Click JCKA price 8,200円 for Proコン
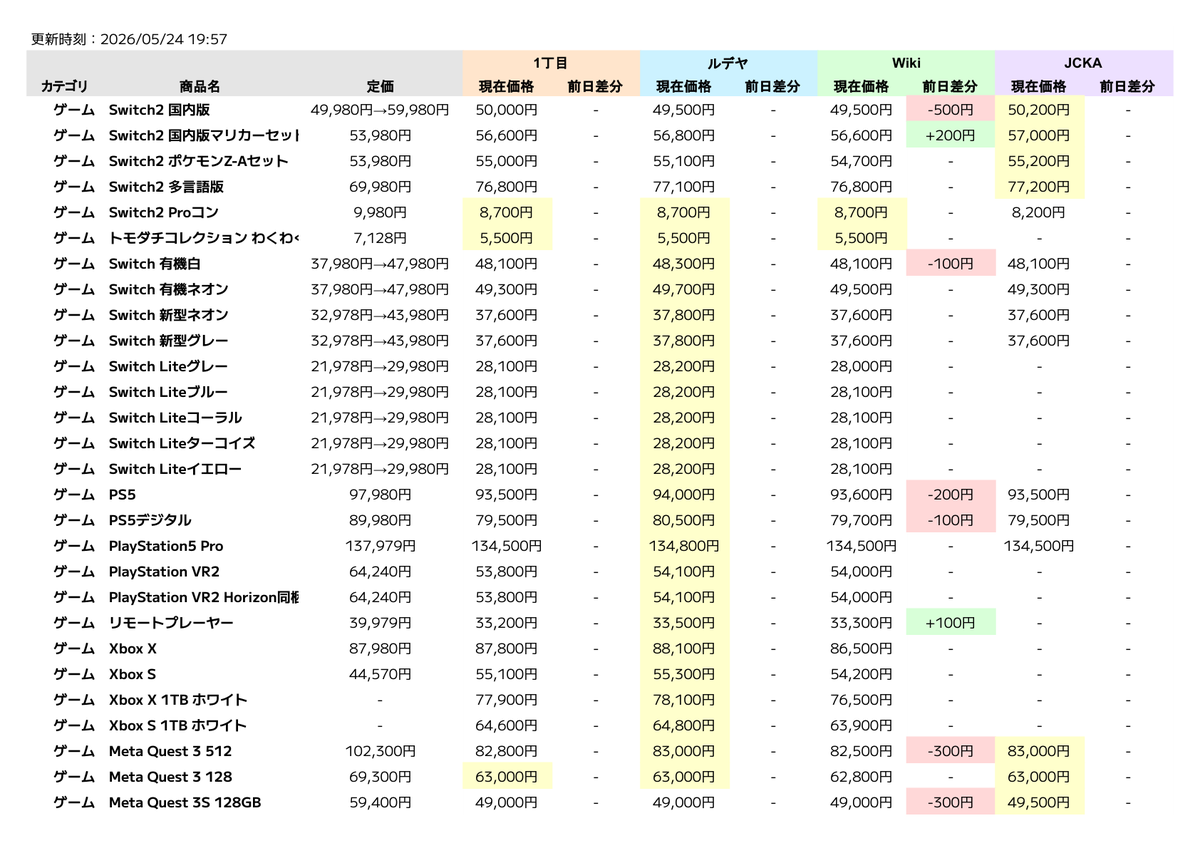This screenshot has height=848, width=1200. point(1040,212)
